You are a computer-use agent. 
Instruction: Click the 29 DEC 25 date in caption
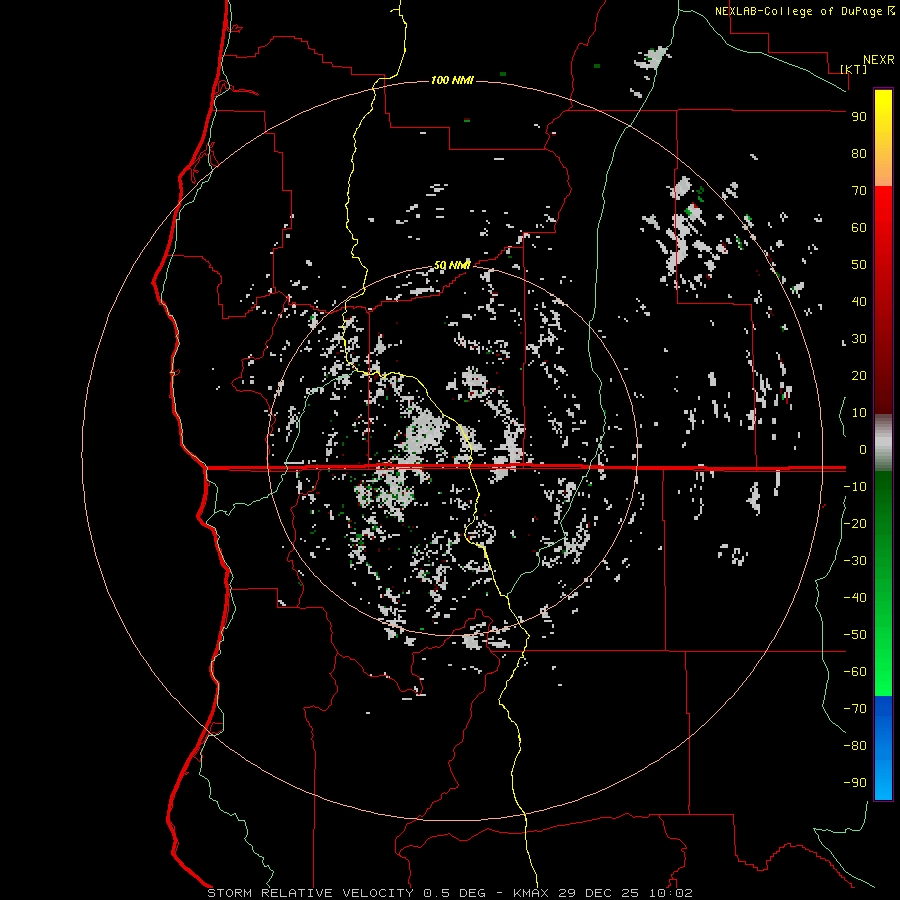[598, 893]
